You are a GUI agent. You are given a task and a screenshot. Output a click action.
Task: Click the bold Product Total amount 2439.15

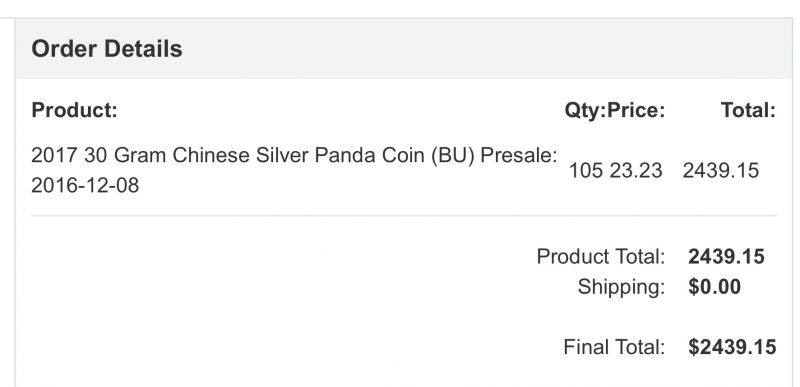tap(727, 256)
